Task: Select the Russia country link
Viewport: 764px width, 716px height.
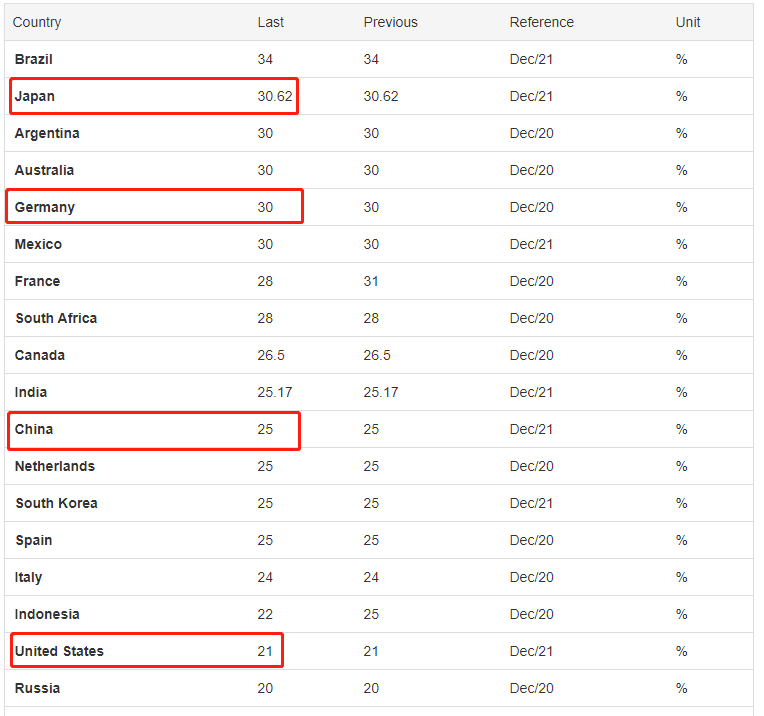Action: 37,689
